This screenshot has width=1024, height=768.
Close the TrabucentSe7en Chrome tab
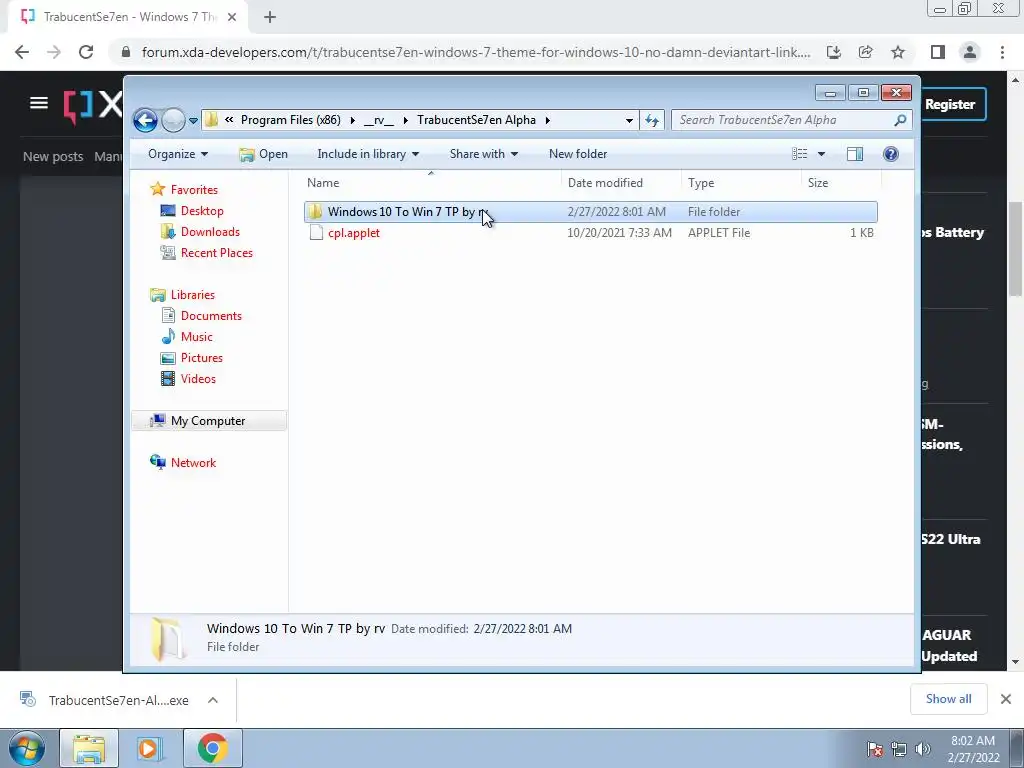tap(232, 17)
